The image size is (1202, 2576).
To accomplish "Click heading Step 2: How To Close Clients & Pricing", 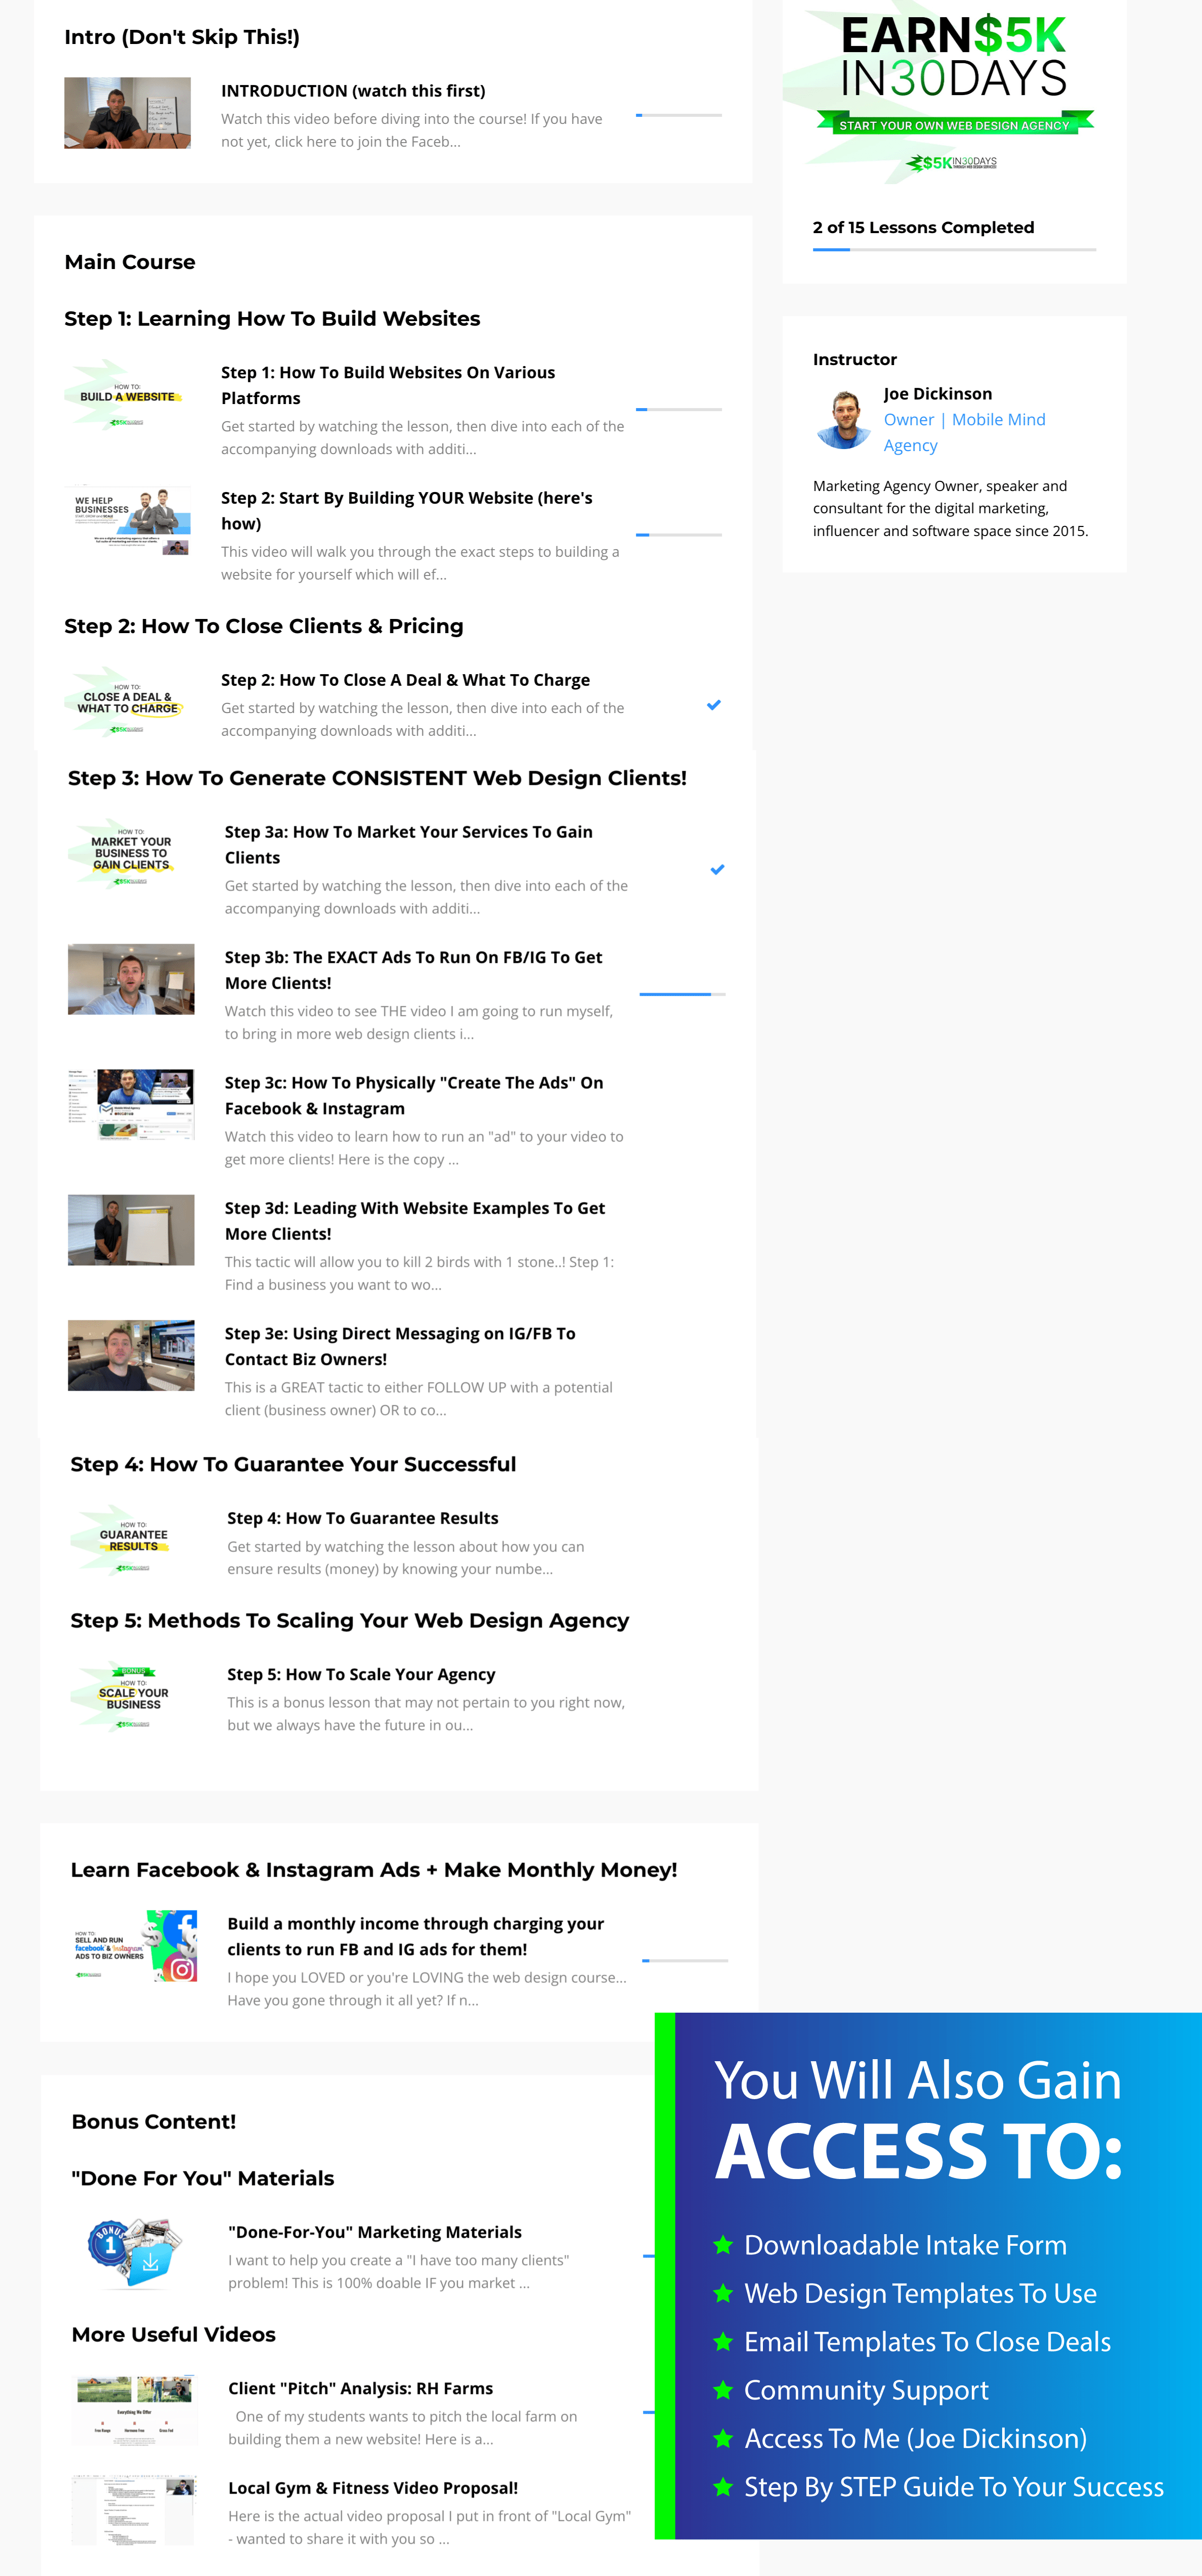I will point(264,626).
